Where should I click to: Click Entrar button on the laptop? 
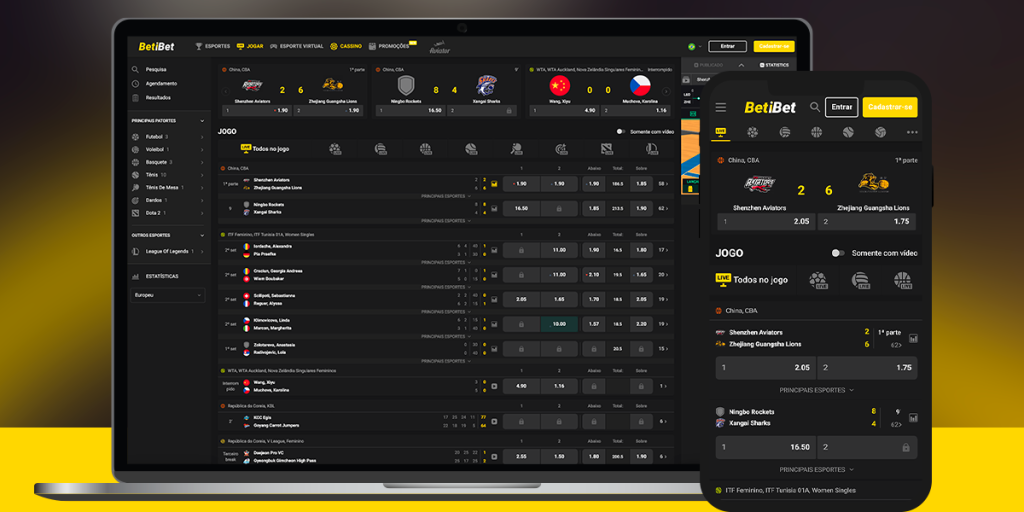point(728,46)
